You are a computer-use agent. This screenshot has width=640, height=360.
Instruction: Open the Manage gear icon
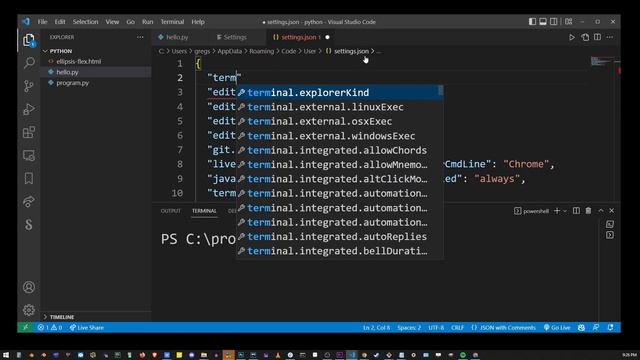(29, 310)
